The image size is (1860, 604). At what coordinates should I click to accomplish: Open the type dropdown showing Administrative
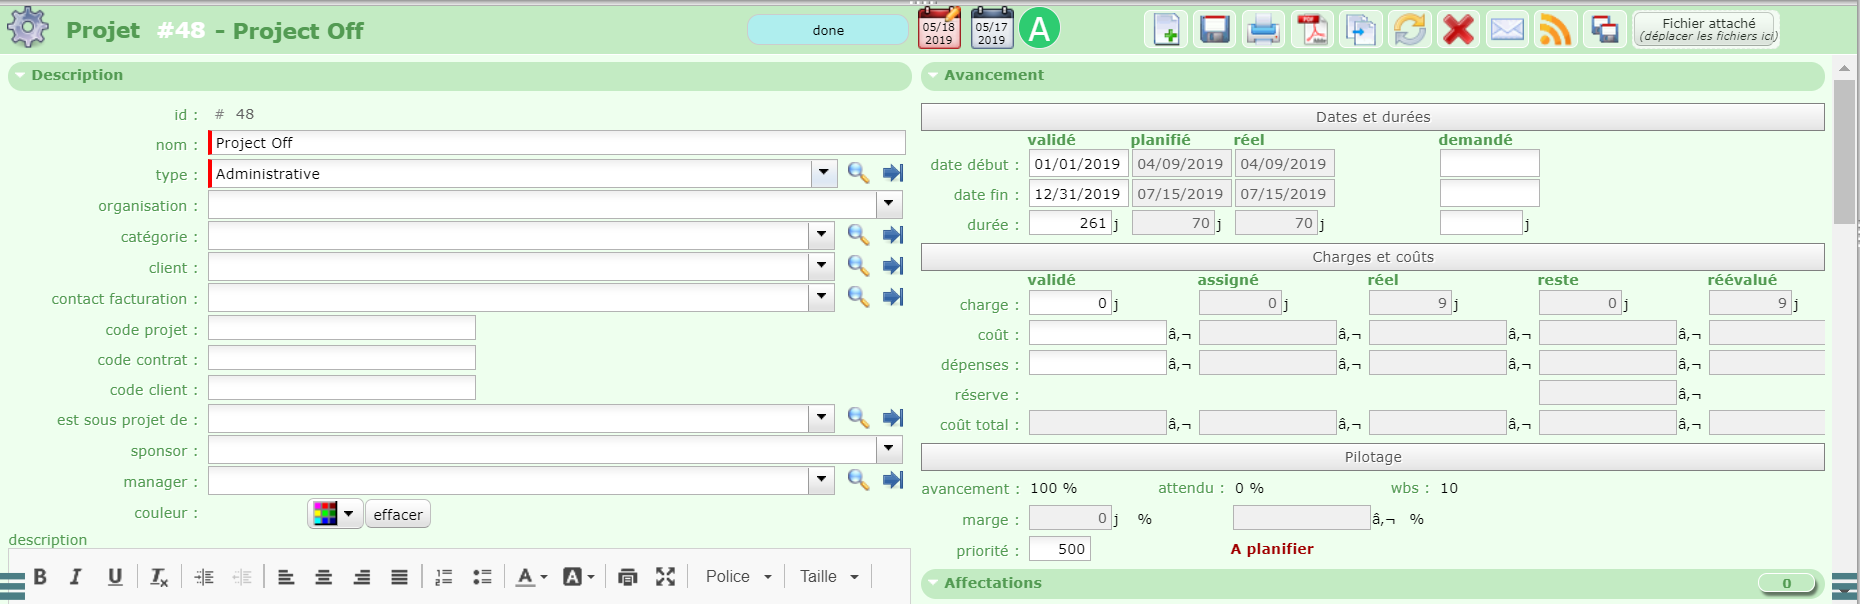point(823,173)
